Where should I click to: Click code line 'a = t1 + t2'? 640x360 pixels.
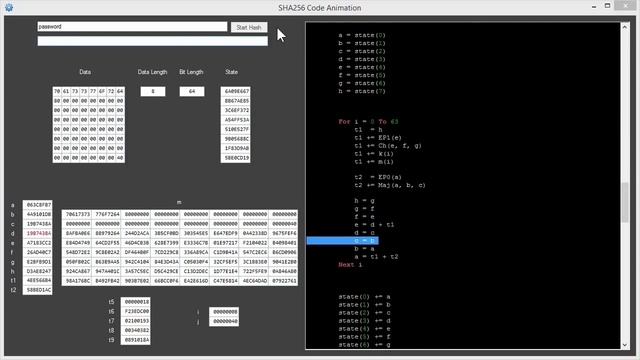pyautogui.click(x=376, y=256)
